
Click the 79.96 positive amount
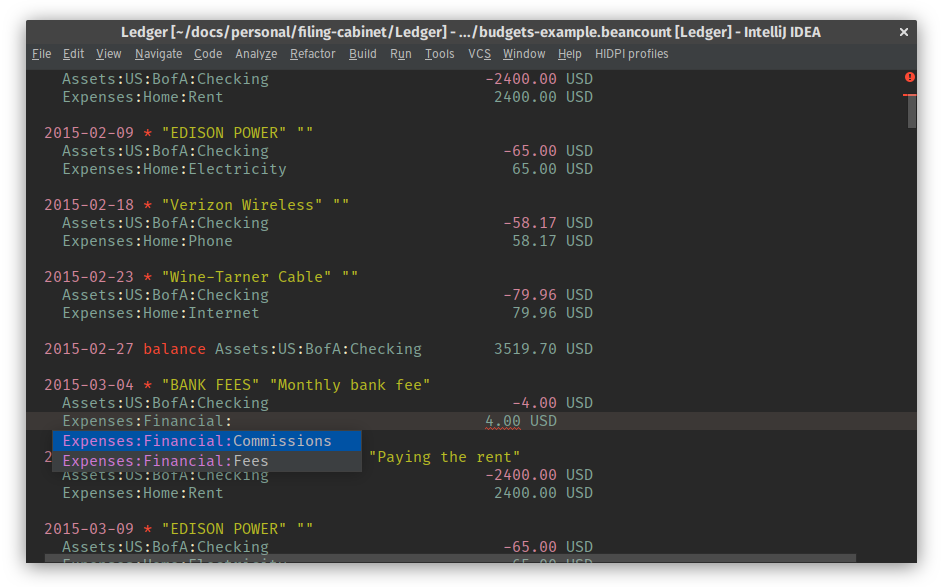pyautogui.click(x=534, y=313)
